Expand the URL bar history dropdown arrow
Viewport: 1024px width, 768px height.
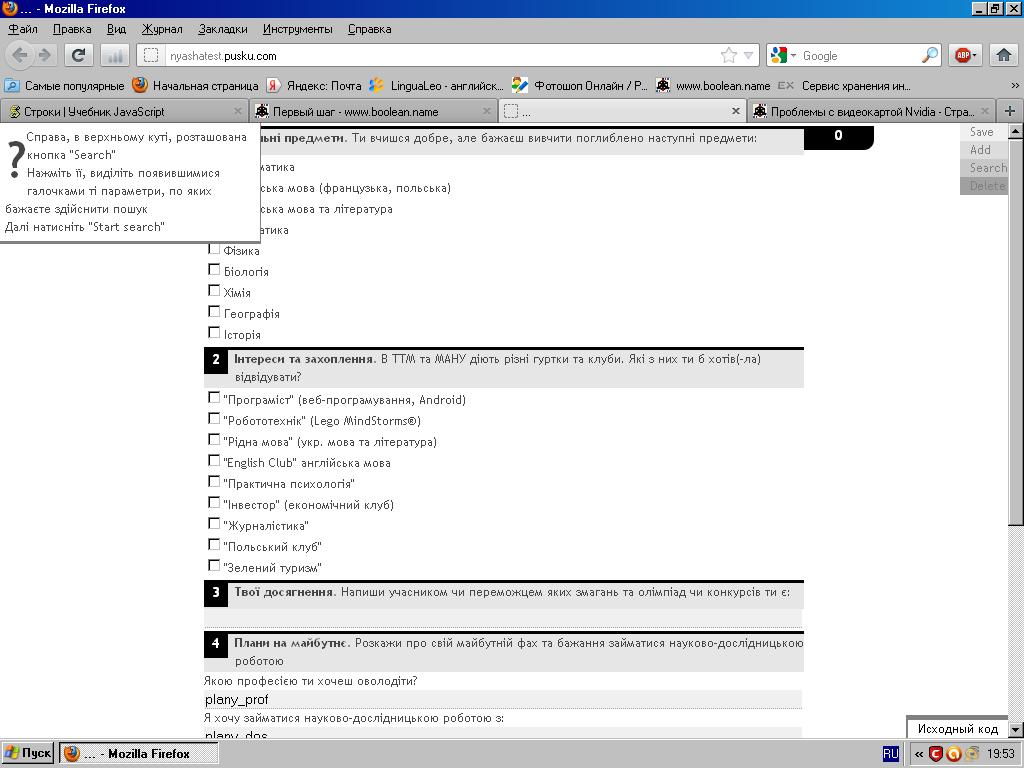[748, 56]
